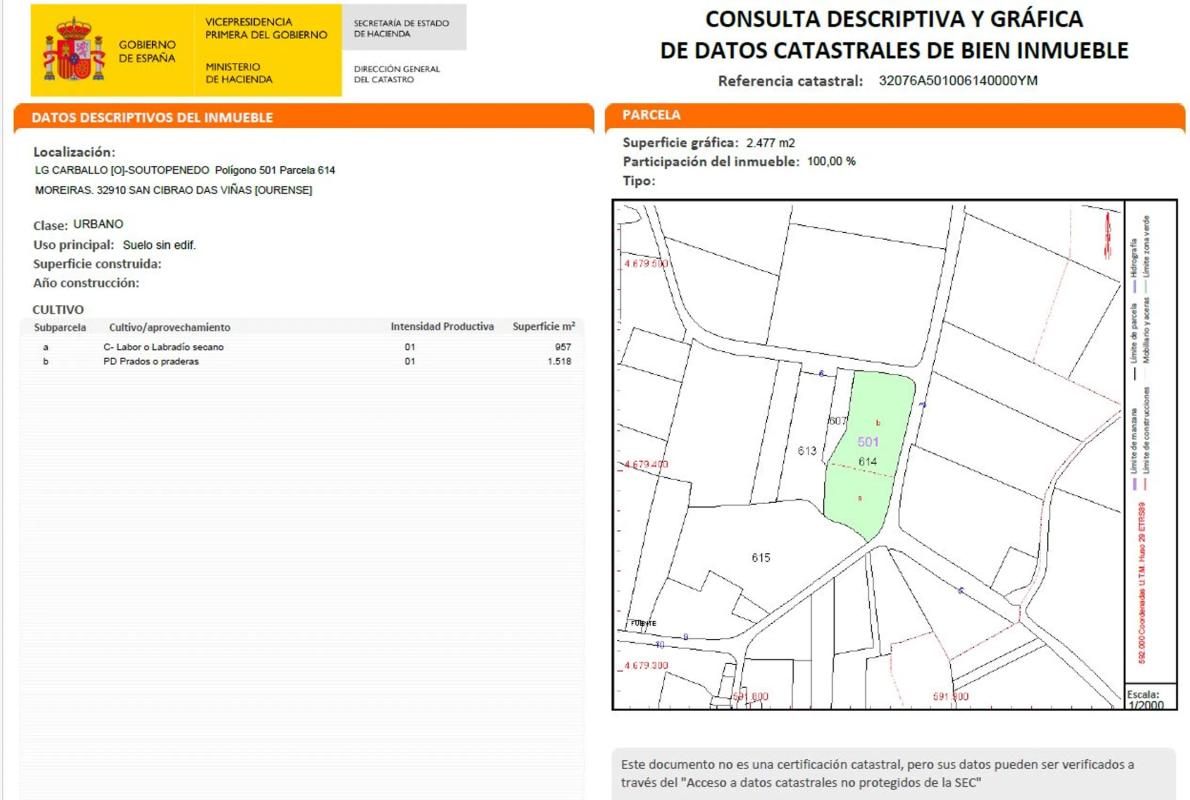Click the purple 501 polygon number
Screen dimensions: 1190x800
click(x=868, y=441)
